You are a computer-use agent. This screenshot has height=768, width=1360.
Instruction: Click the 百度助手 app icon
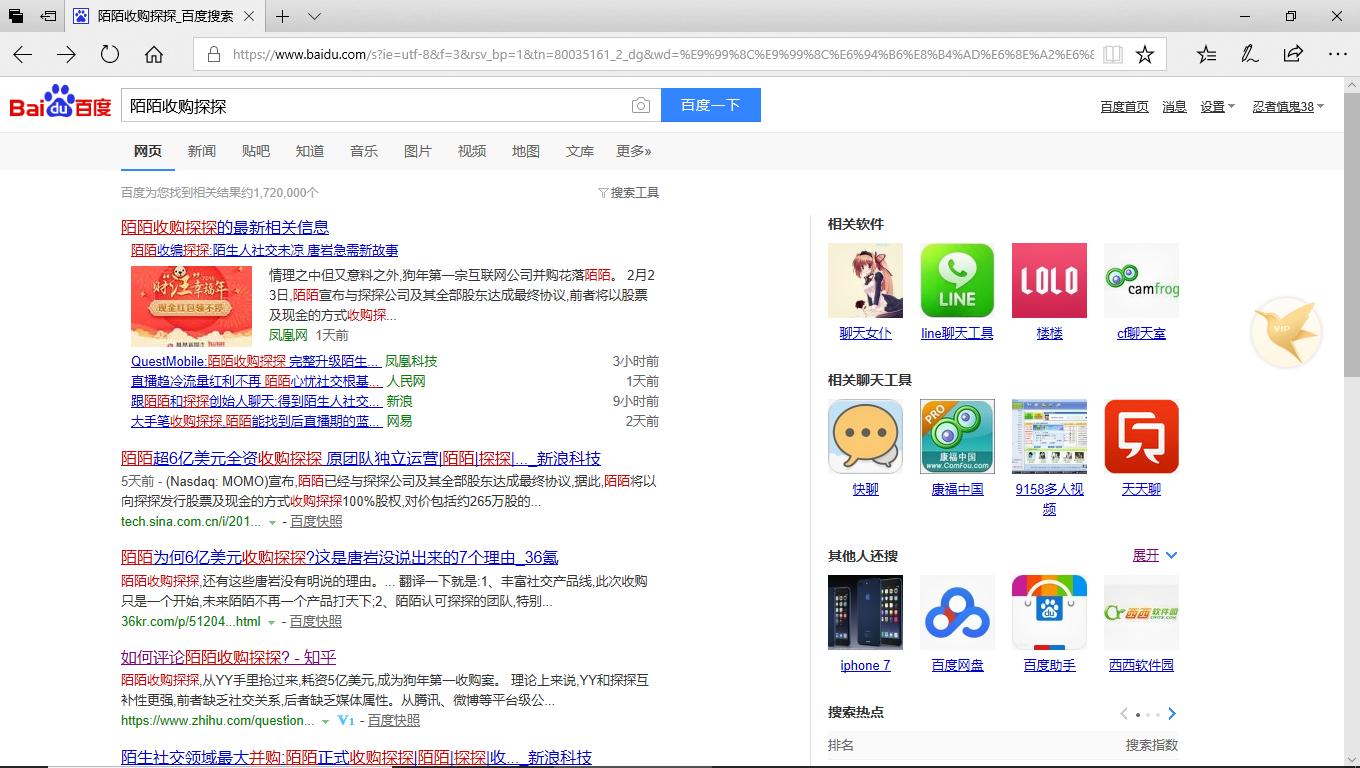tap(1049, 612)
